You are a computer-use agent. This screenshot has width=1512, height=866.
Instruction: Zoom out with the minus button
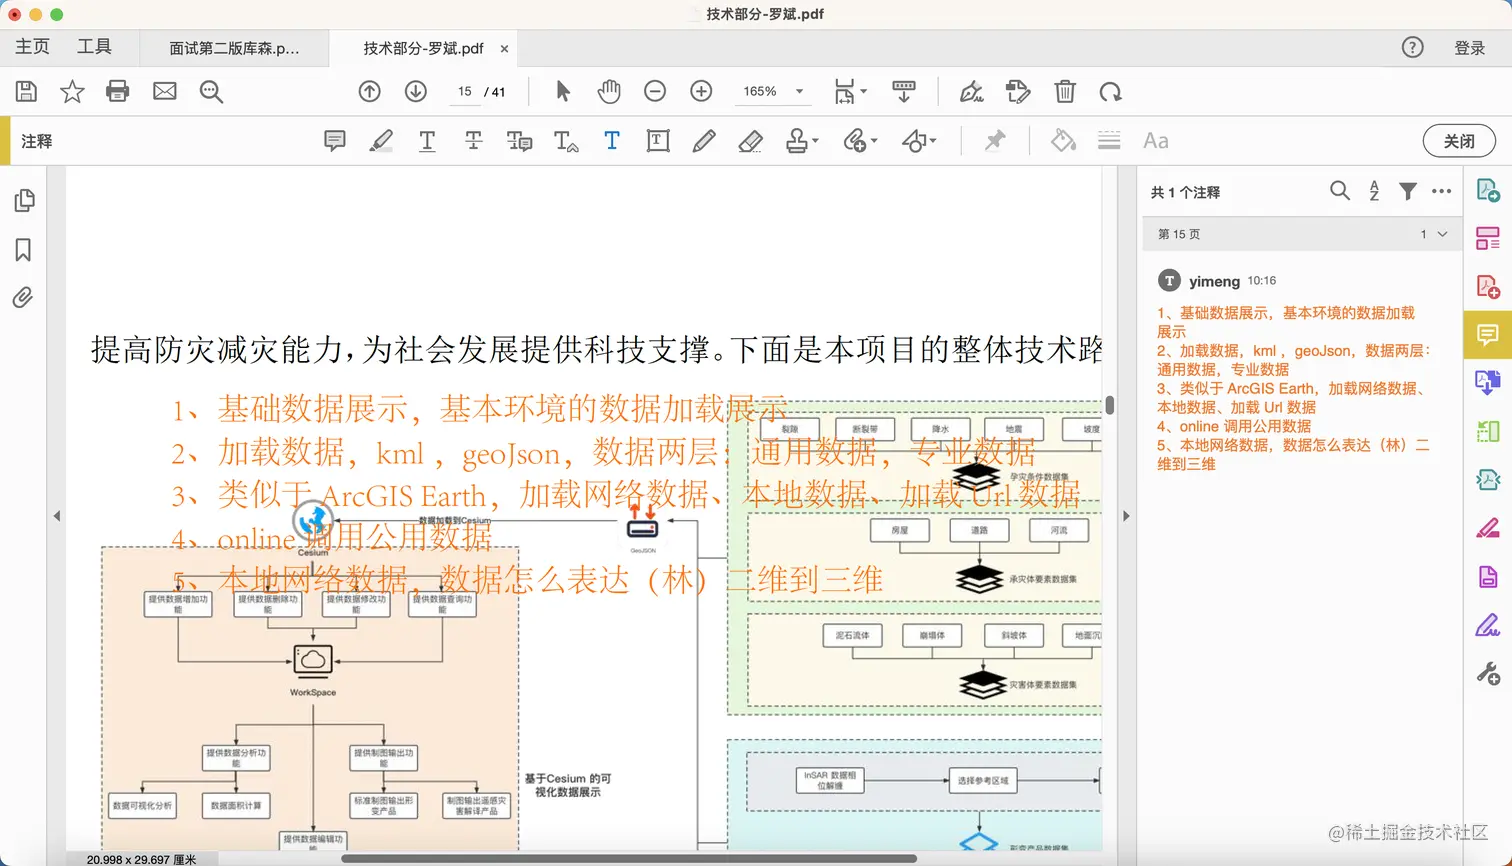(655, 92)
